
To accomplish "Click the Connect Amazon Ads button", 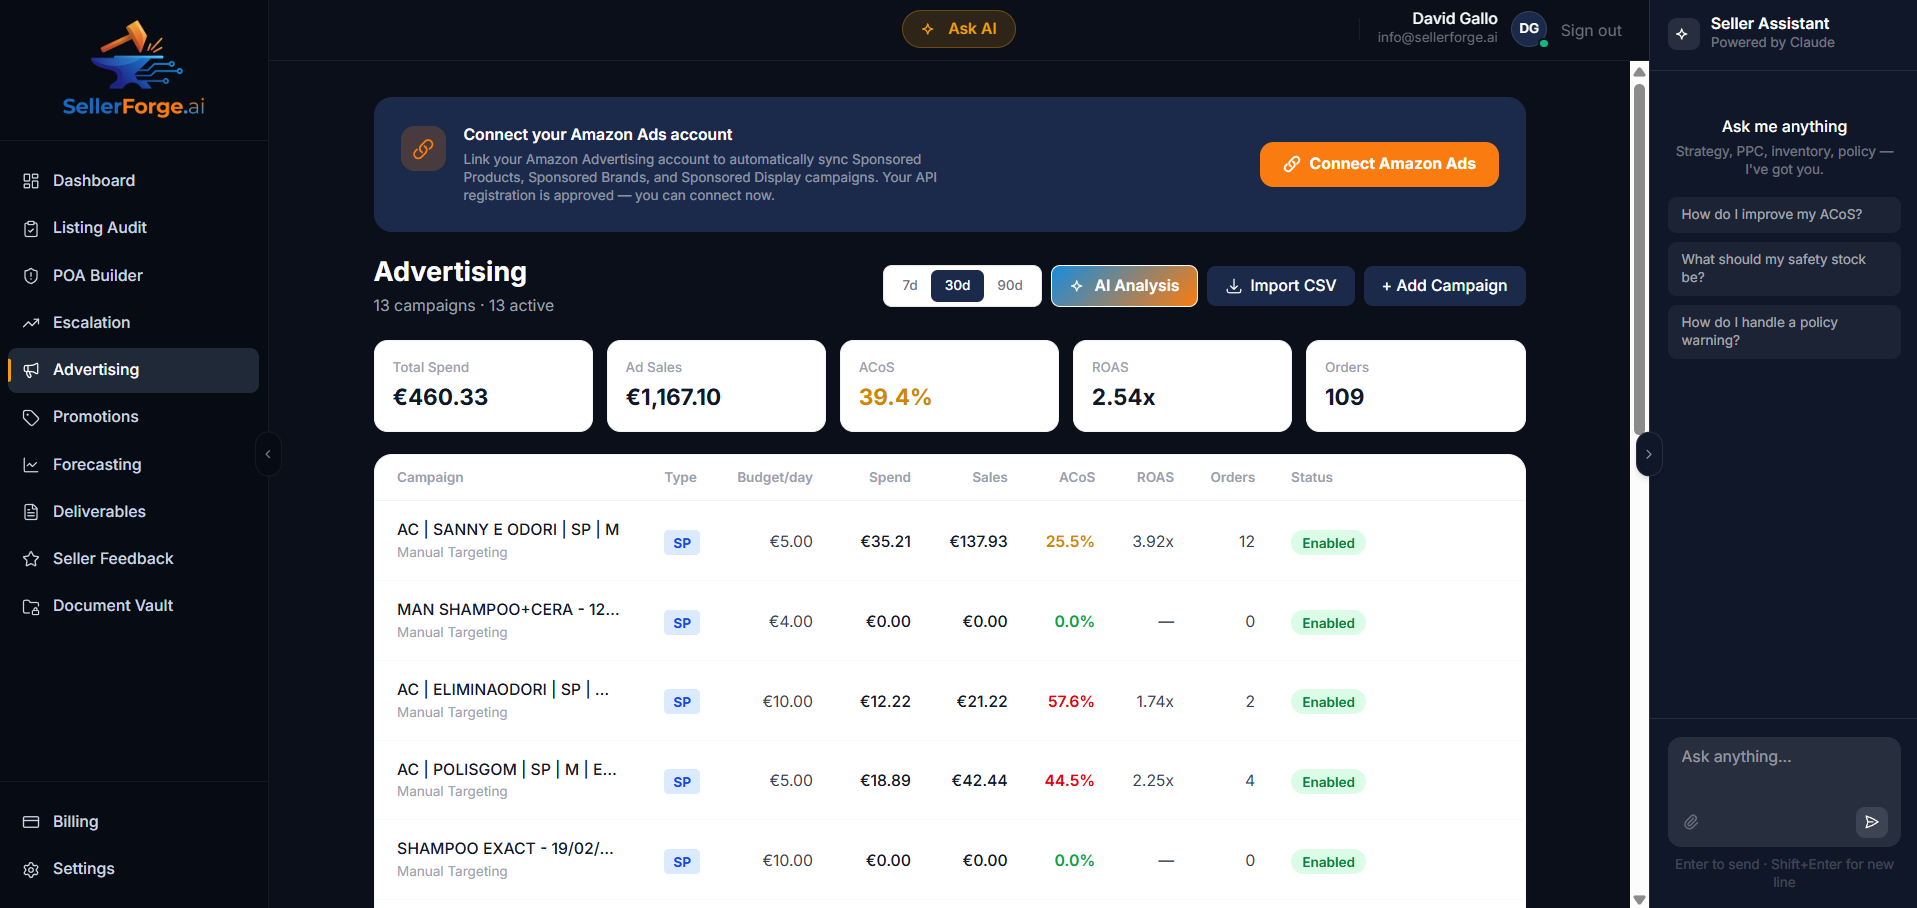I will pyautogui.click(x=1378, y=164).
